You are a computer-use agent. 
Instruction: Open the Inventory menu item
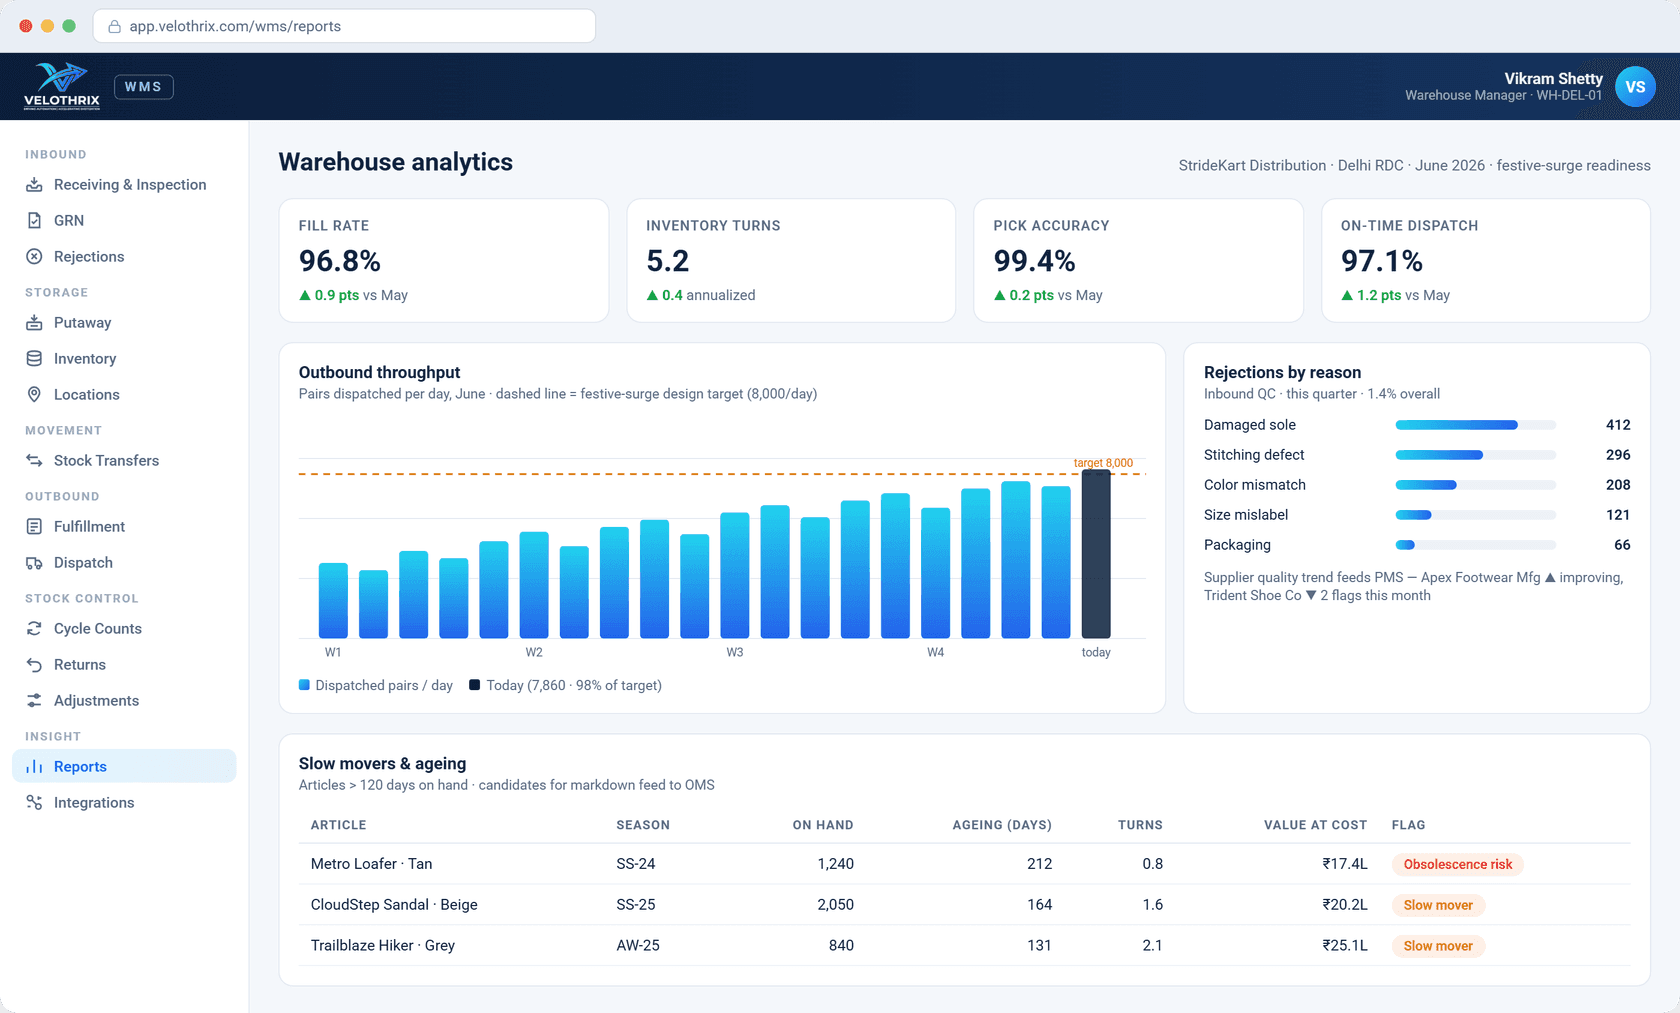coord(124,359)
